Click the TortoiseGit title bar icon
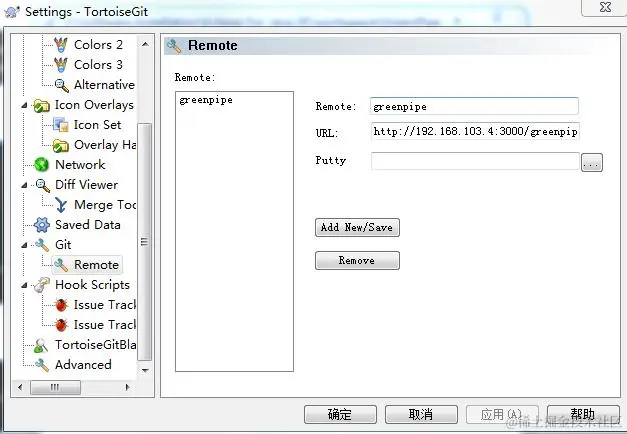The width and height of the screenshot is (627, 434). coord(12,12)
